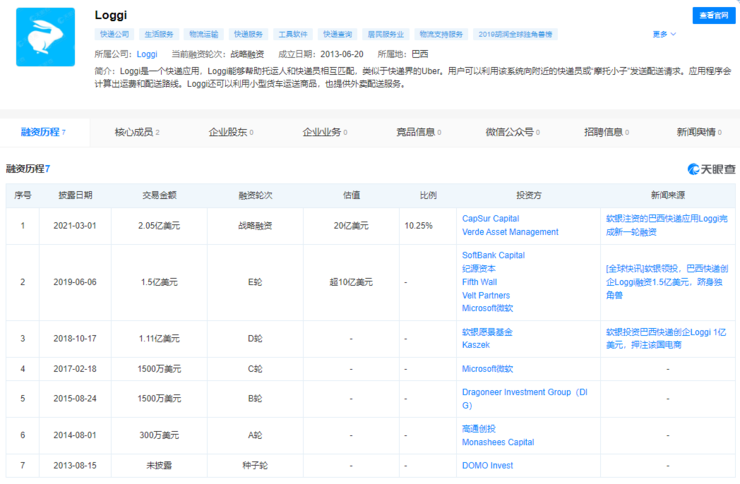740x484 pixels.
Task: Open the Velt Partners investor link
Action: pyautogui.click(x=486, y=295)
